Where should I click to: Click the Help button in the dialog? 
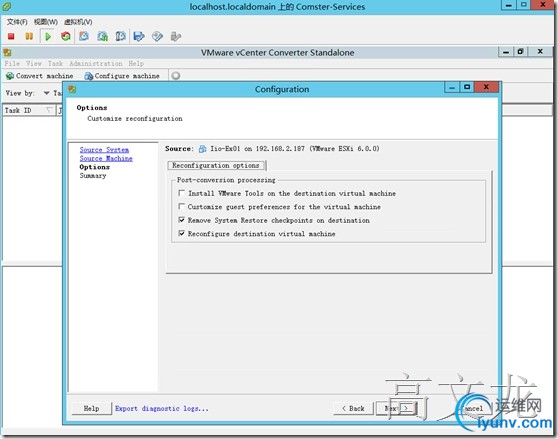coord(91,408)
